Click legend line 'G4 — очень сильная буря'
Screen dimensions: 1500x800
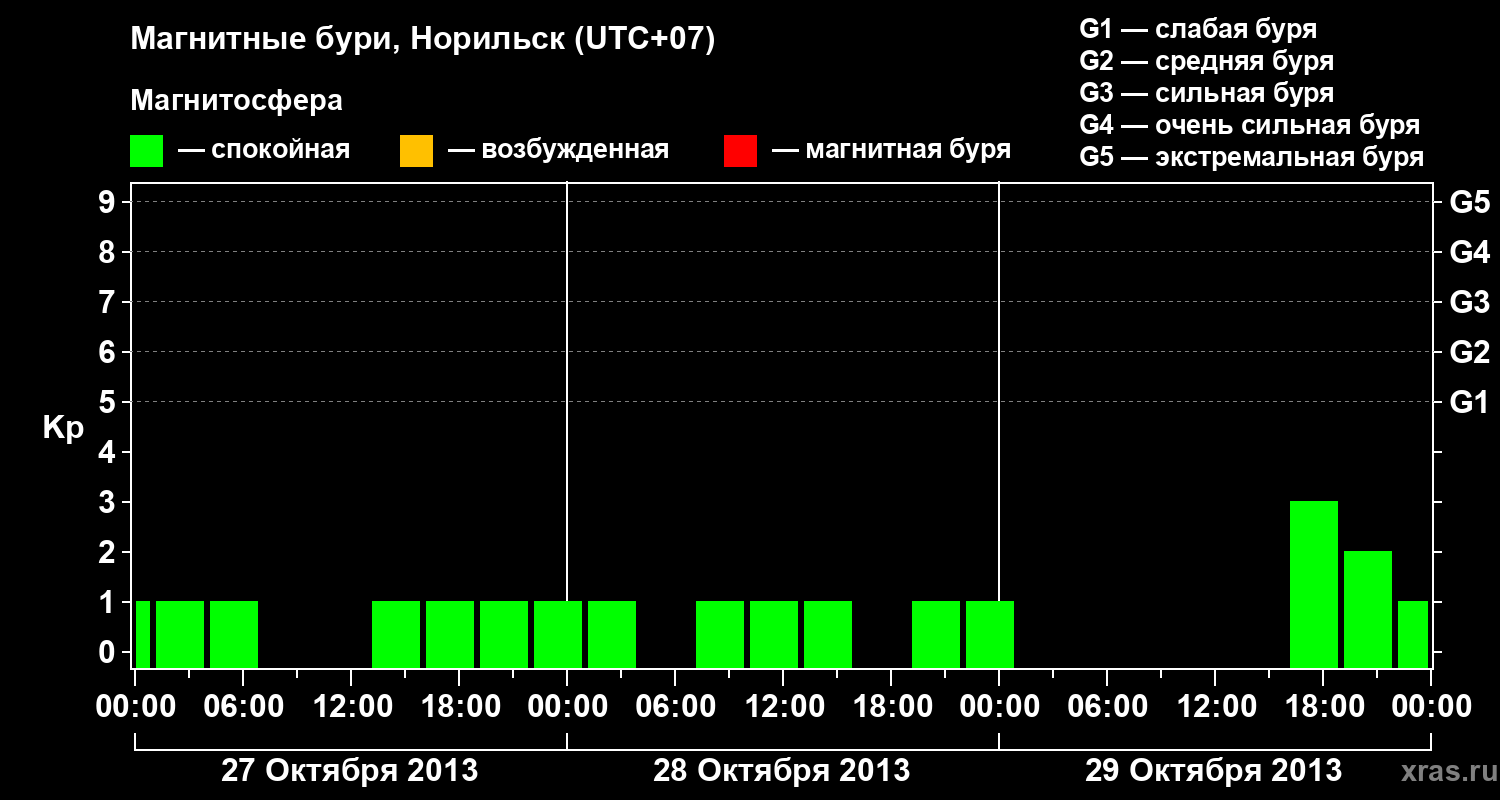click(x=1250, y=125)
